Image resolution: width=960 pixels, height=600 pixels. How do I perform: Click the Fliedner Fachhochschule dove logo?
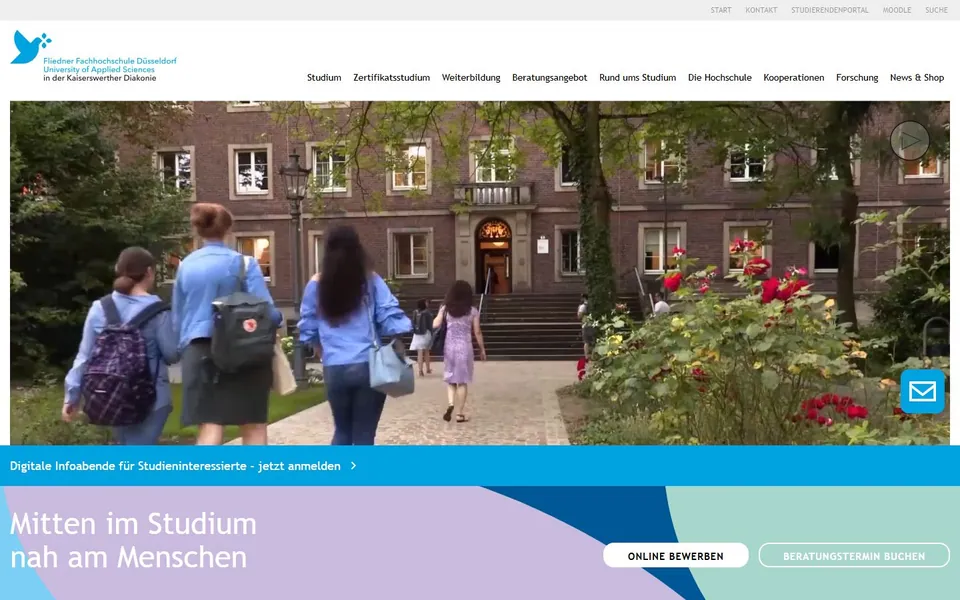point(31,47)
